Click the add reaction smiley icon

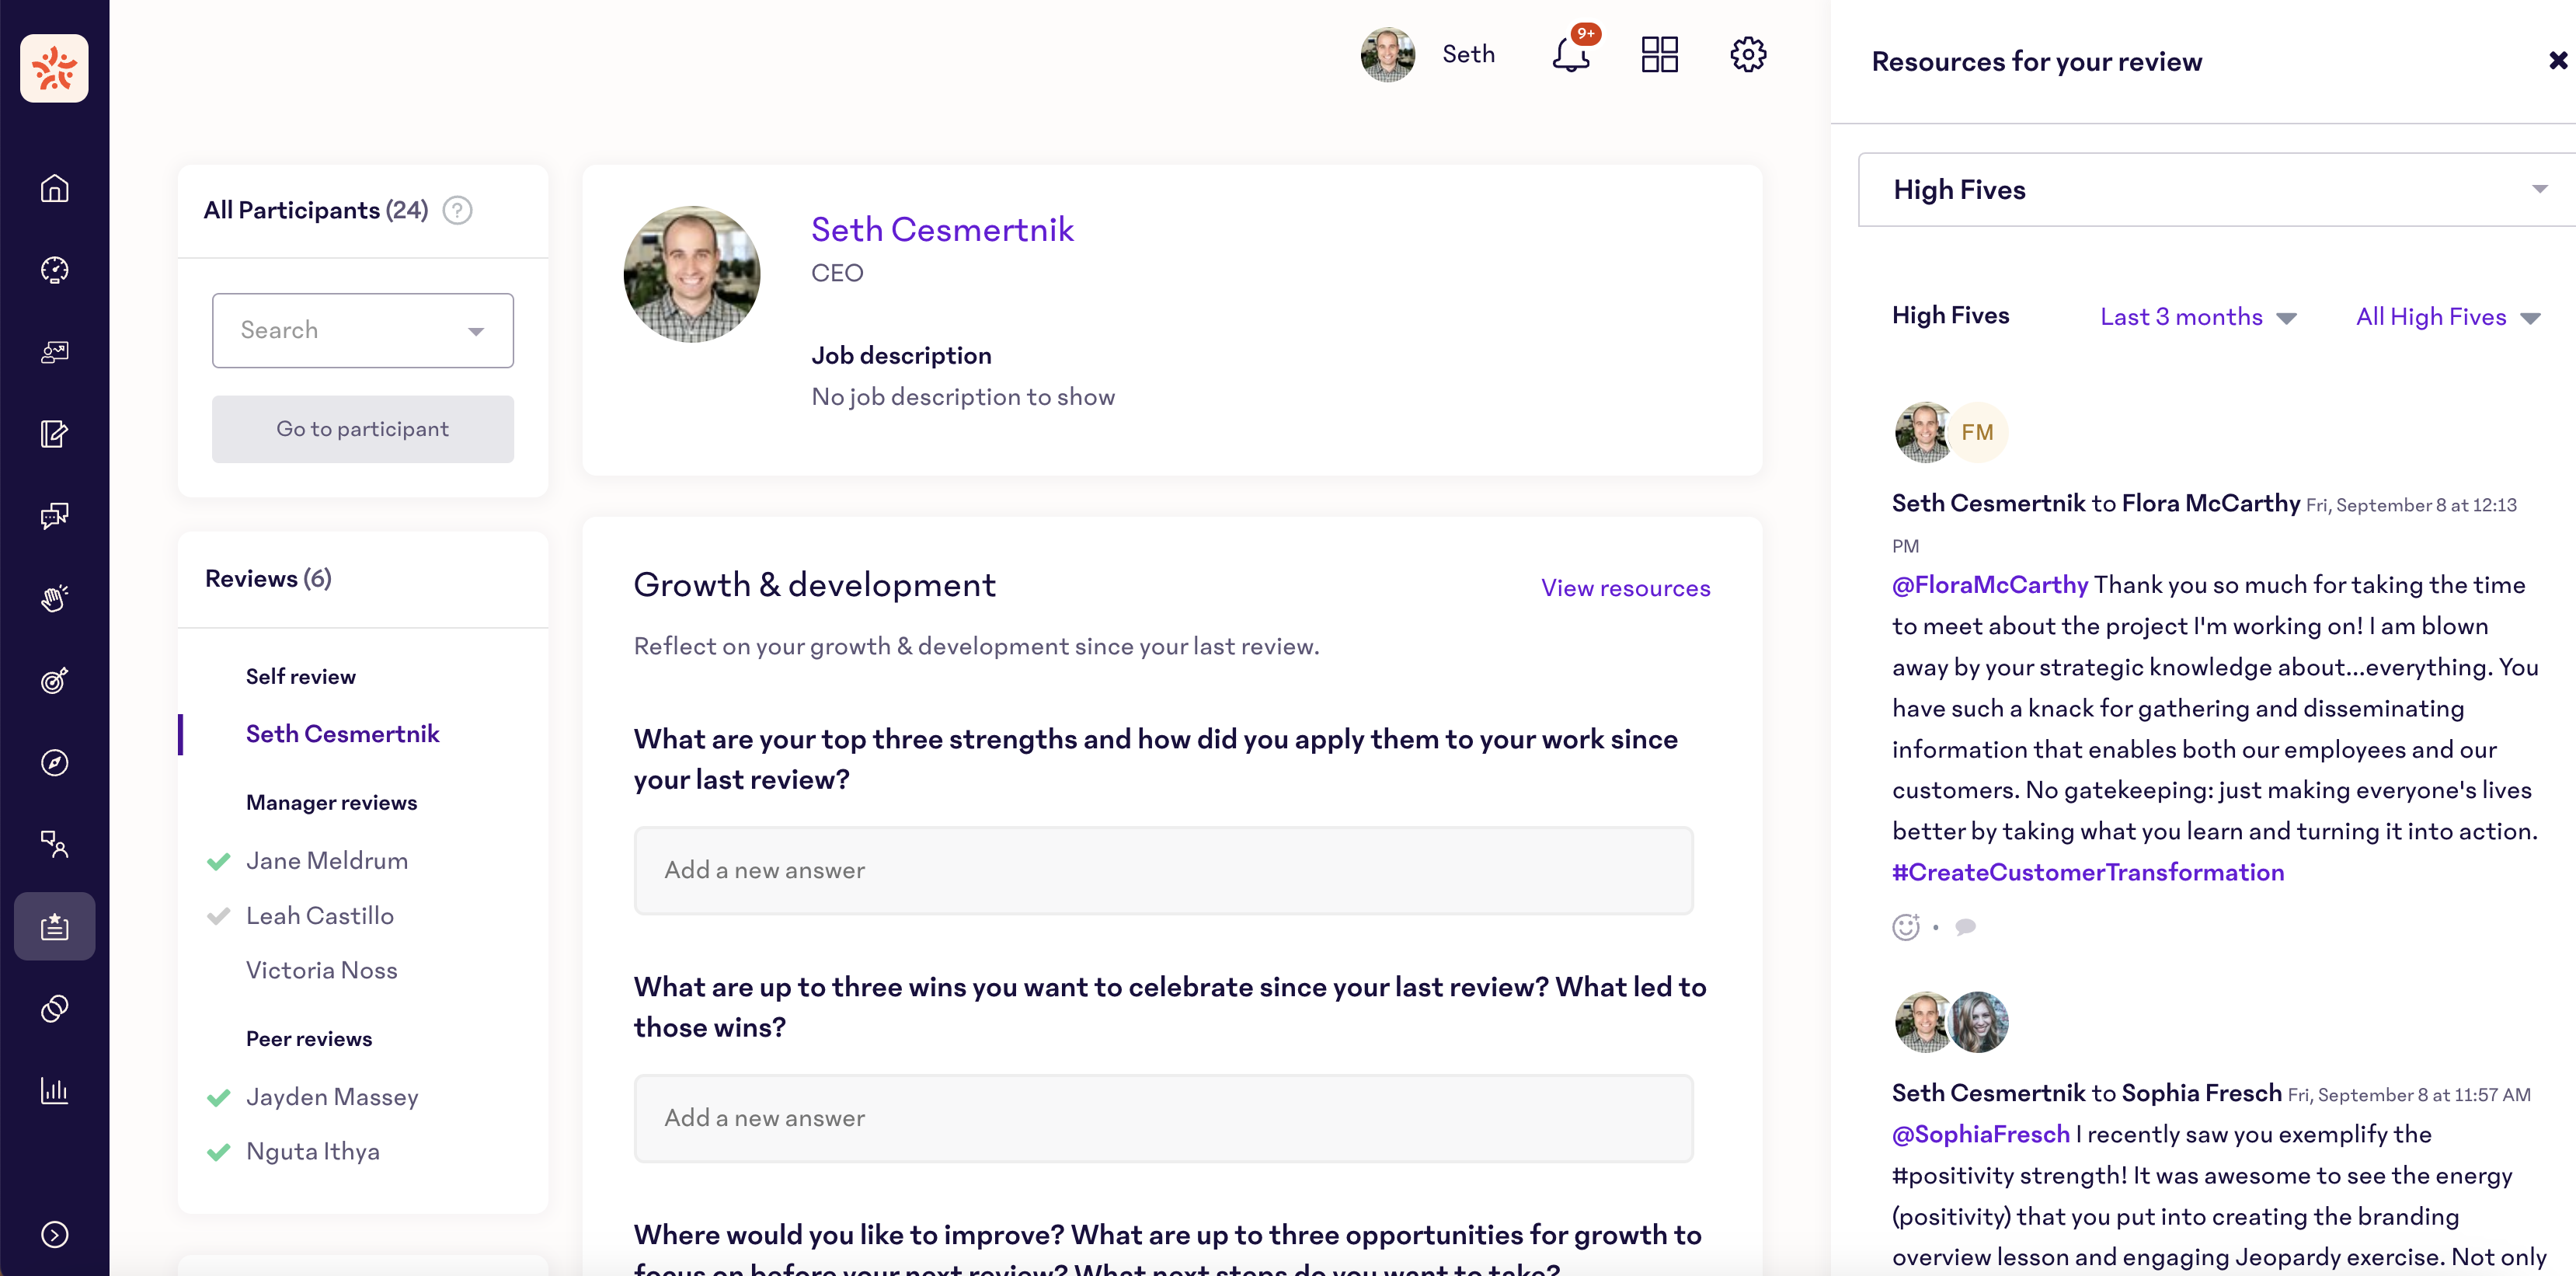point(1905,927)
